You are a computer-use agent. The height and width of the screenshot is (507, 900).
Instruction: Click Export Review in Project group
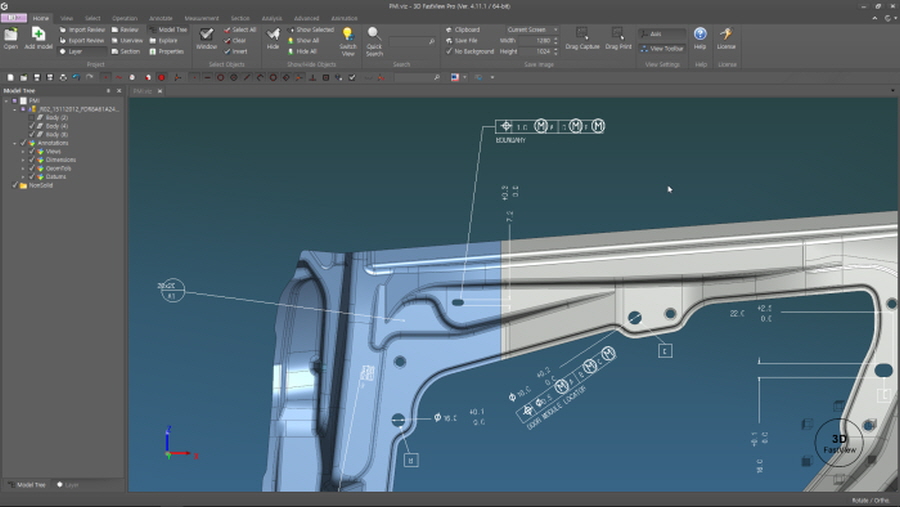[x=82, y=41]
